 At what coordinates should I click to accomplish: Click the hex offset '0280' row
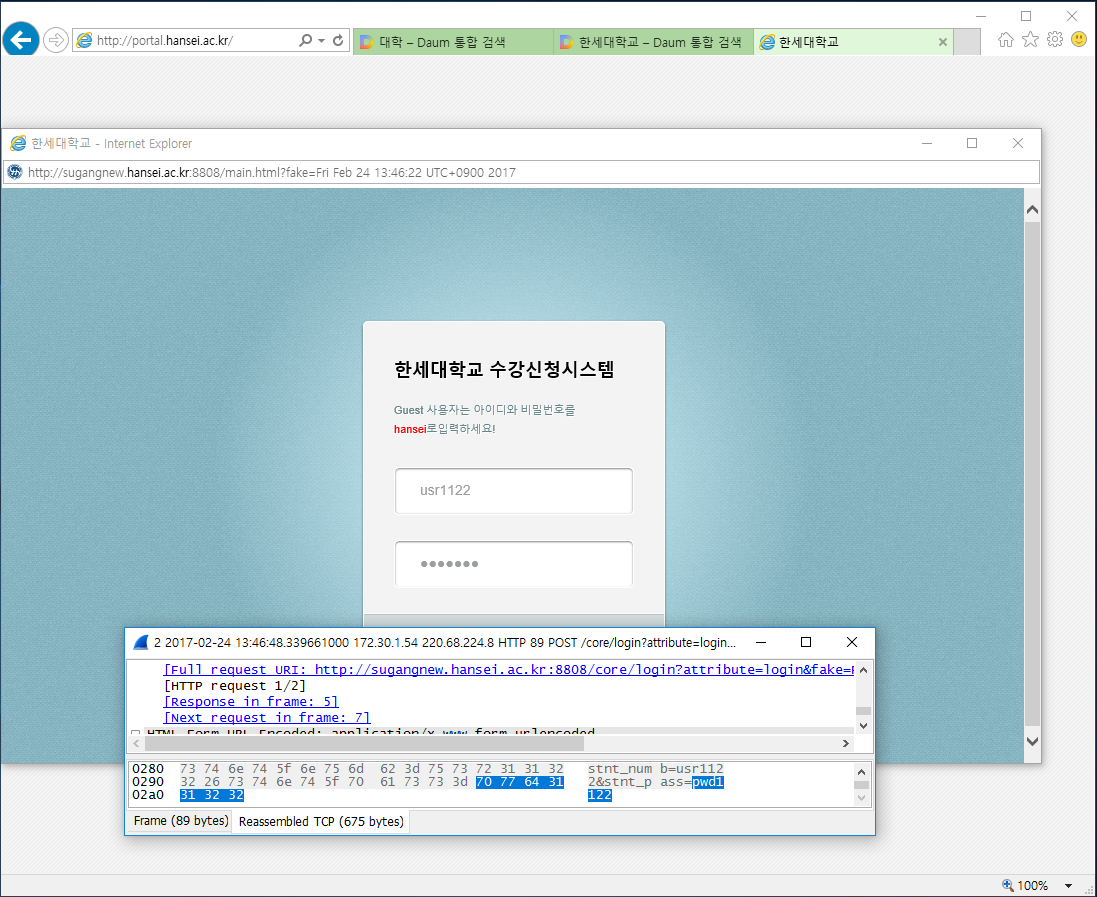click(148, 769)
